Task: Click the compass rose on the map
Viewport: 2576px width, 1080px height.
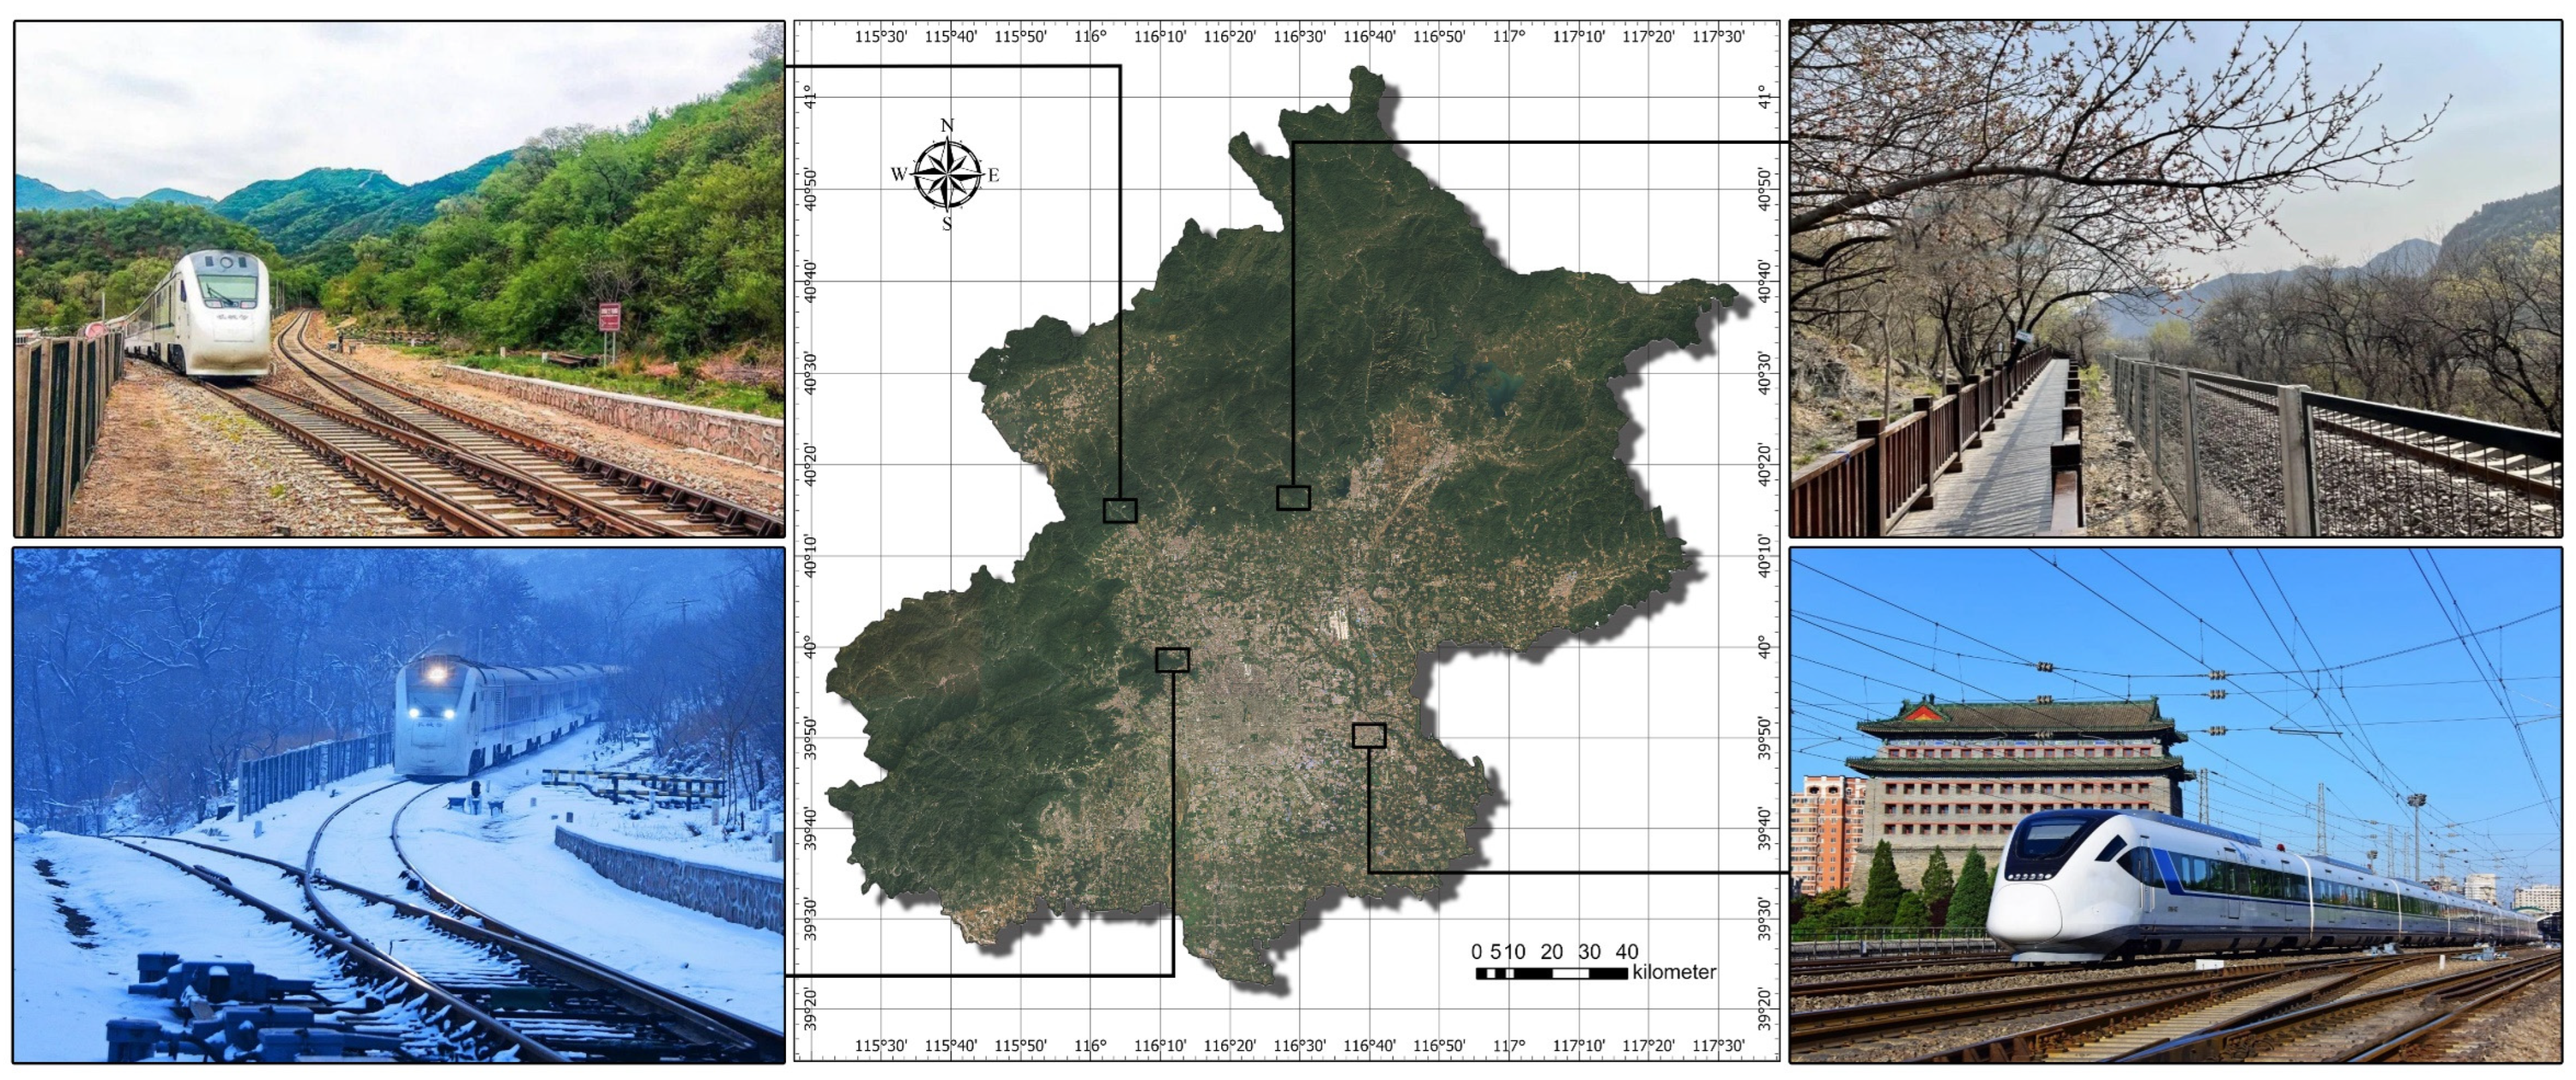Action: pyautogui.click(x=947, y=175)
